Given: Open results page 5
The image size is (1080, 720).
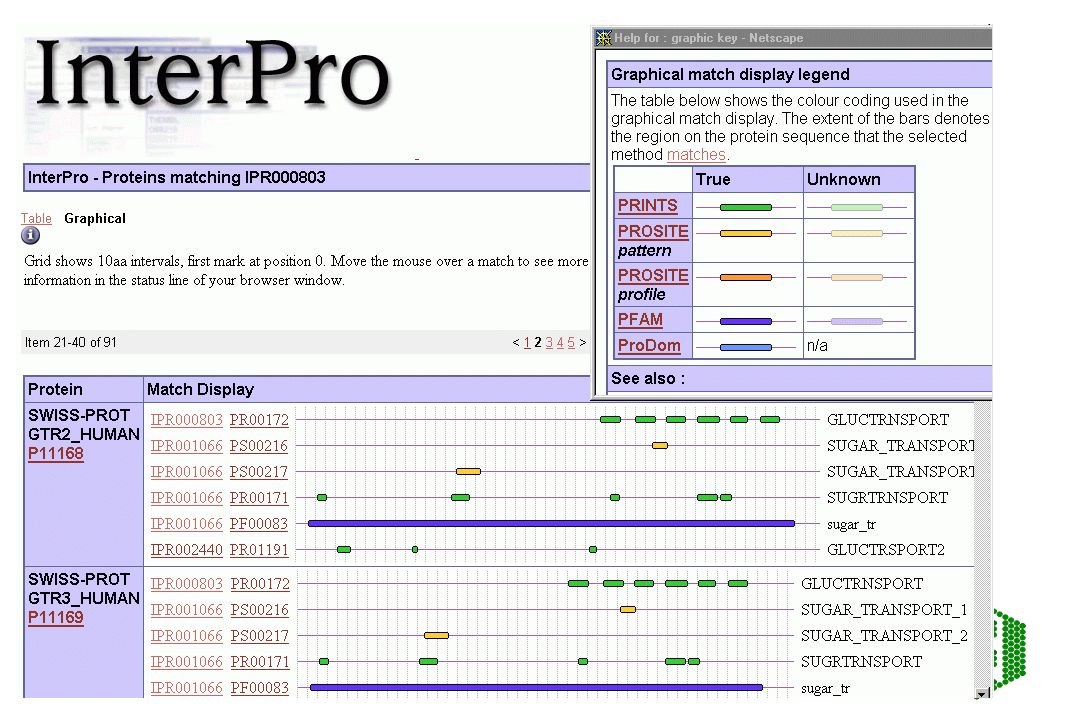Looking at the screenshot, I should click(571, 342).
